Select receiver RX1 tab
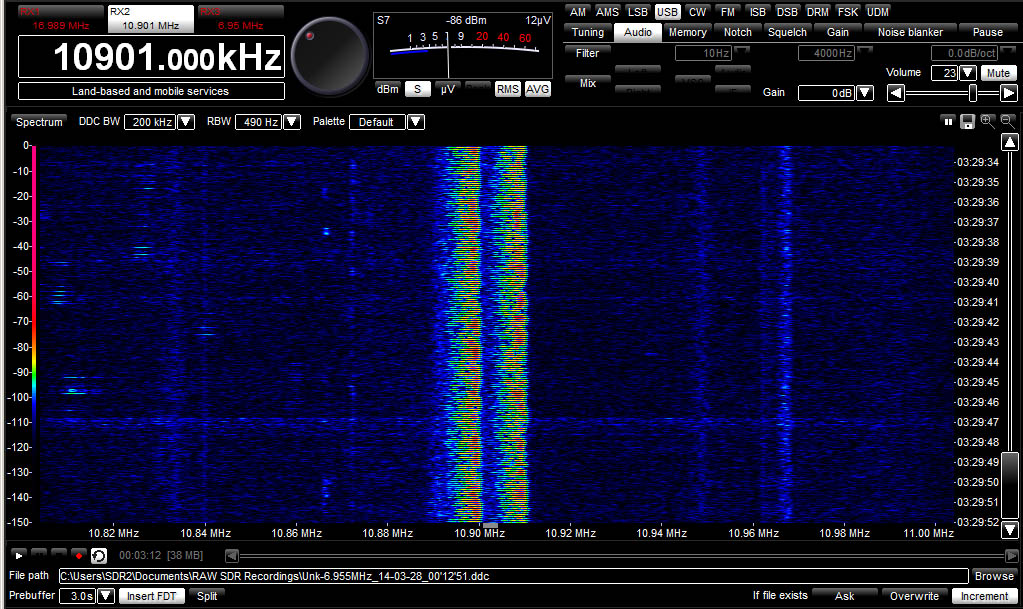This screenshot has width=1023, height=609. 61,18
